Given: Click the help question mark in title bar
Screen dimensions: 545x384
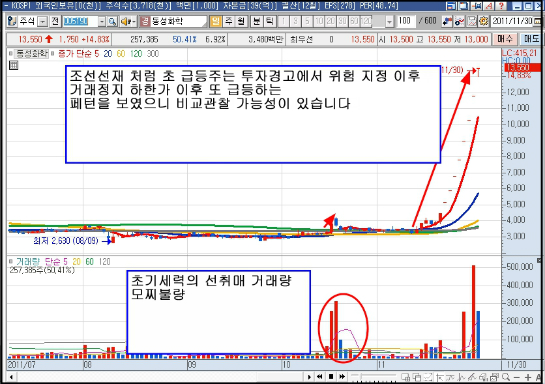Looking at the screenshot, I should (x=501, y=6).
